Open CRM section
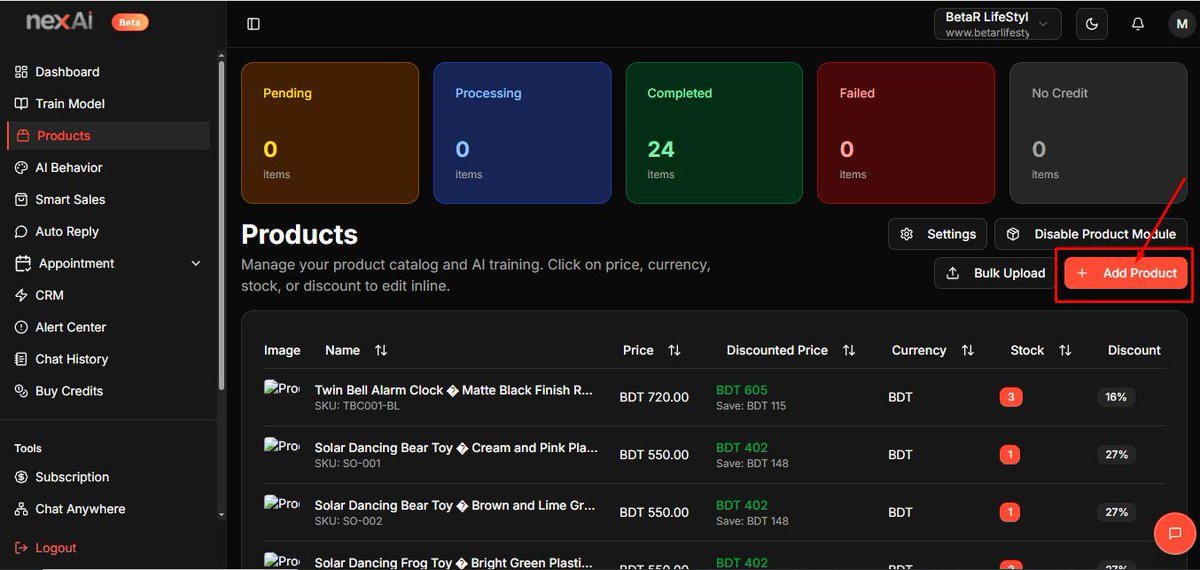The width and height of the screenshot is (1200, 570). 108,296
